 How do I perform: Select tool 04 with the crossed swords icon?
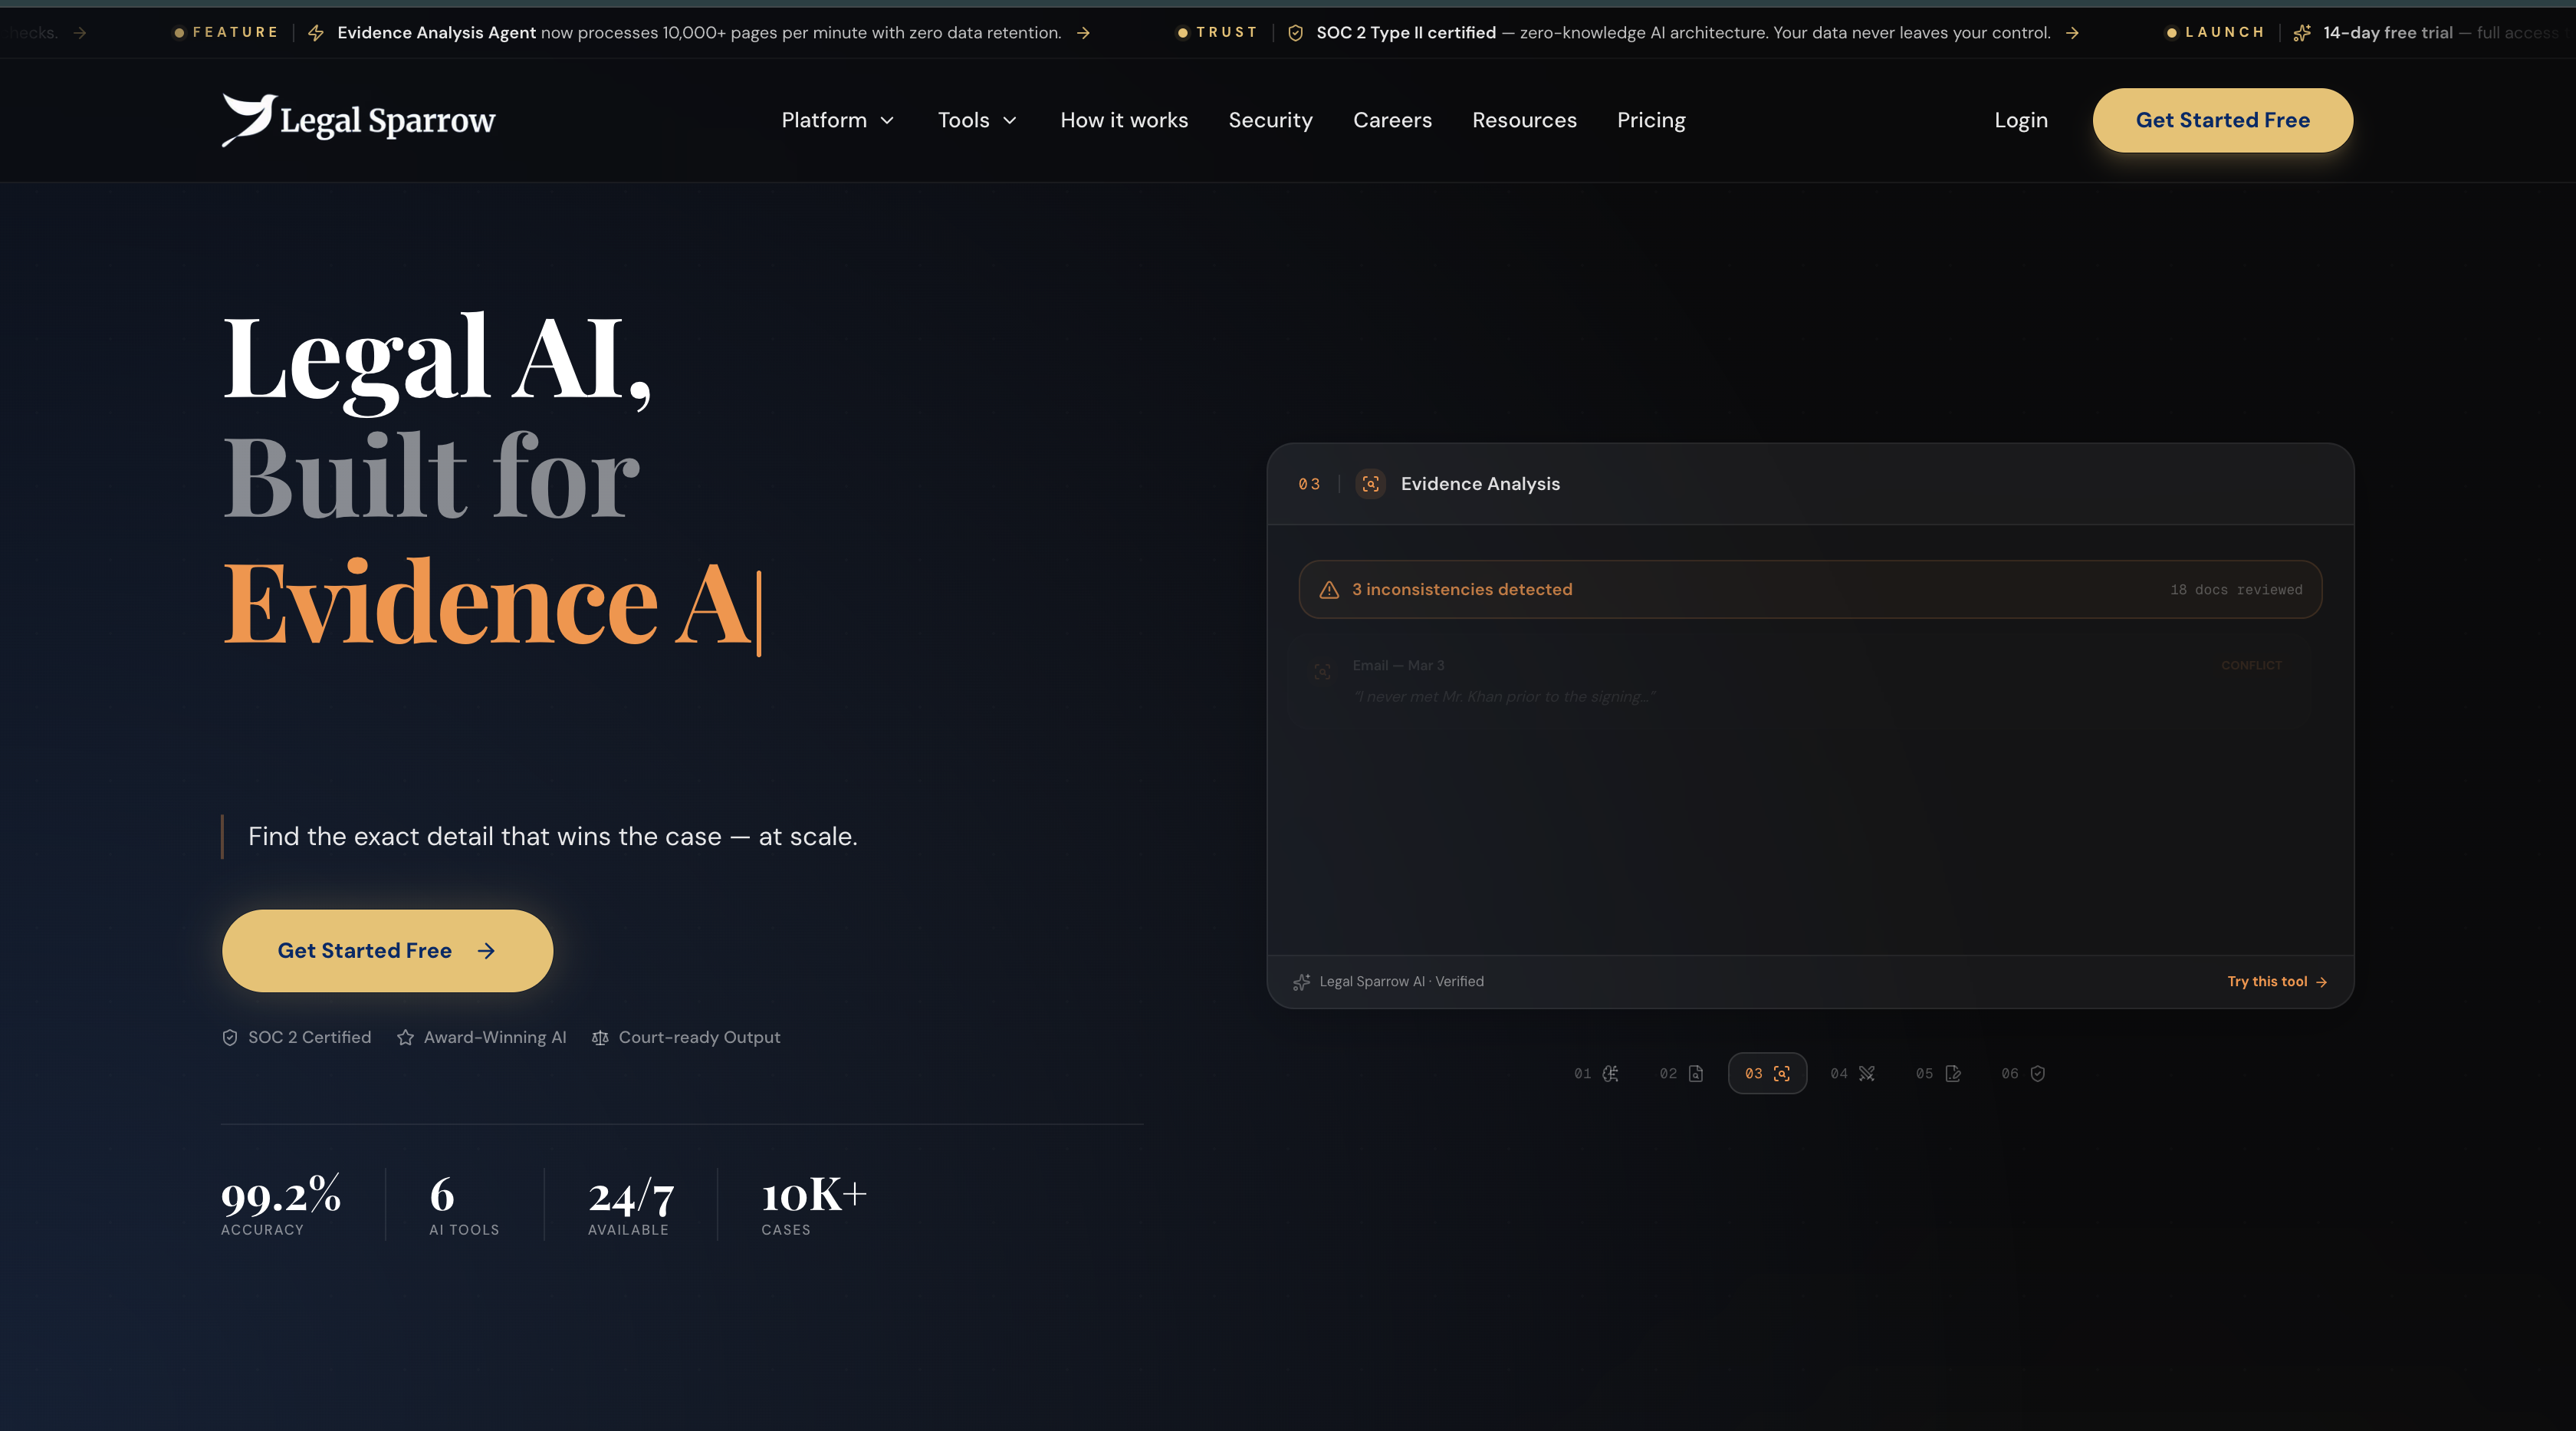point(1852,1074)
